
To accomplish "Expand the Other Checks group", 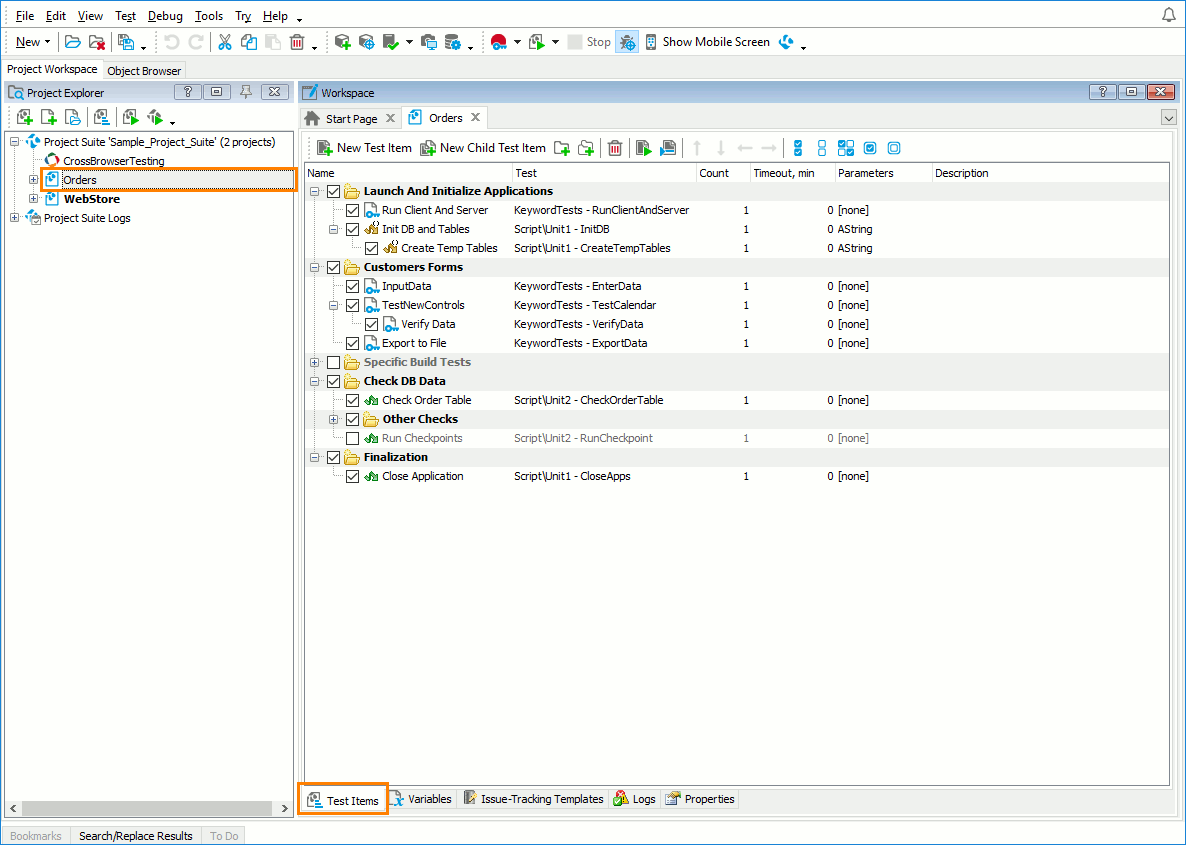I will coord(334,419).
